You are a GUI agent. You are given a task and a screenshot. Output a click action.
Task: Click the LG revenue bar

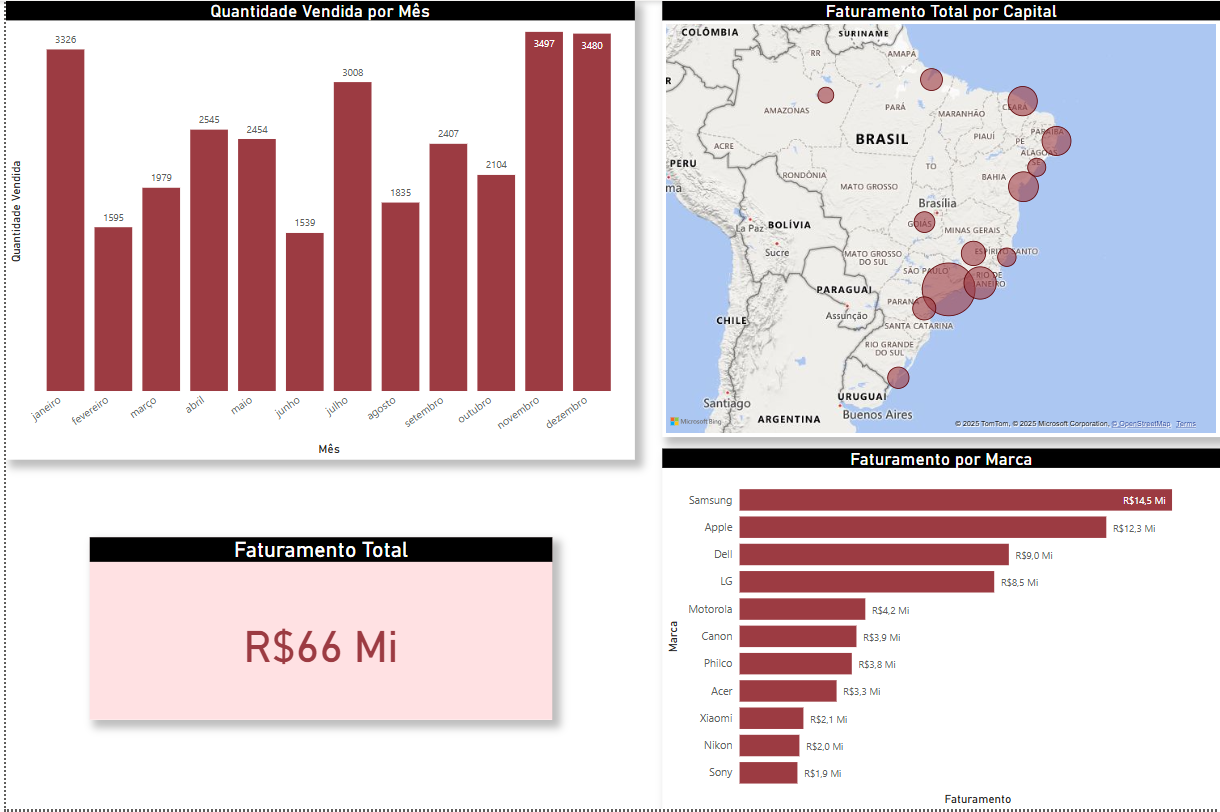coord(867,582)
